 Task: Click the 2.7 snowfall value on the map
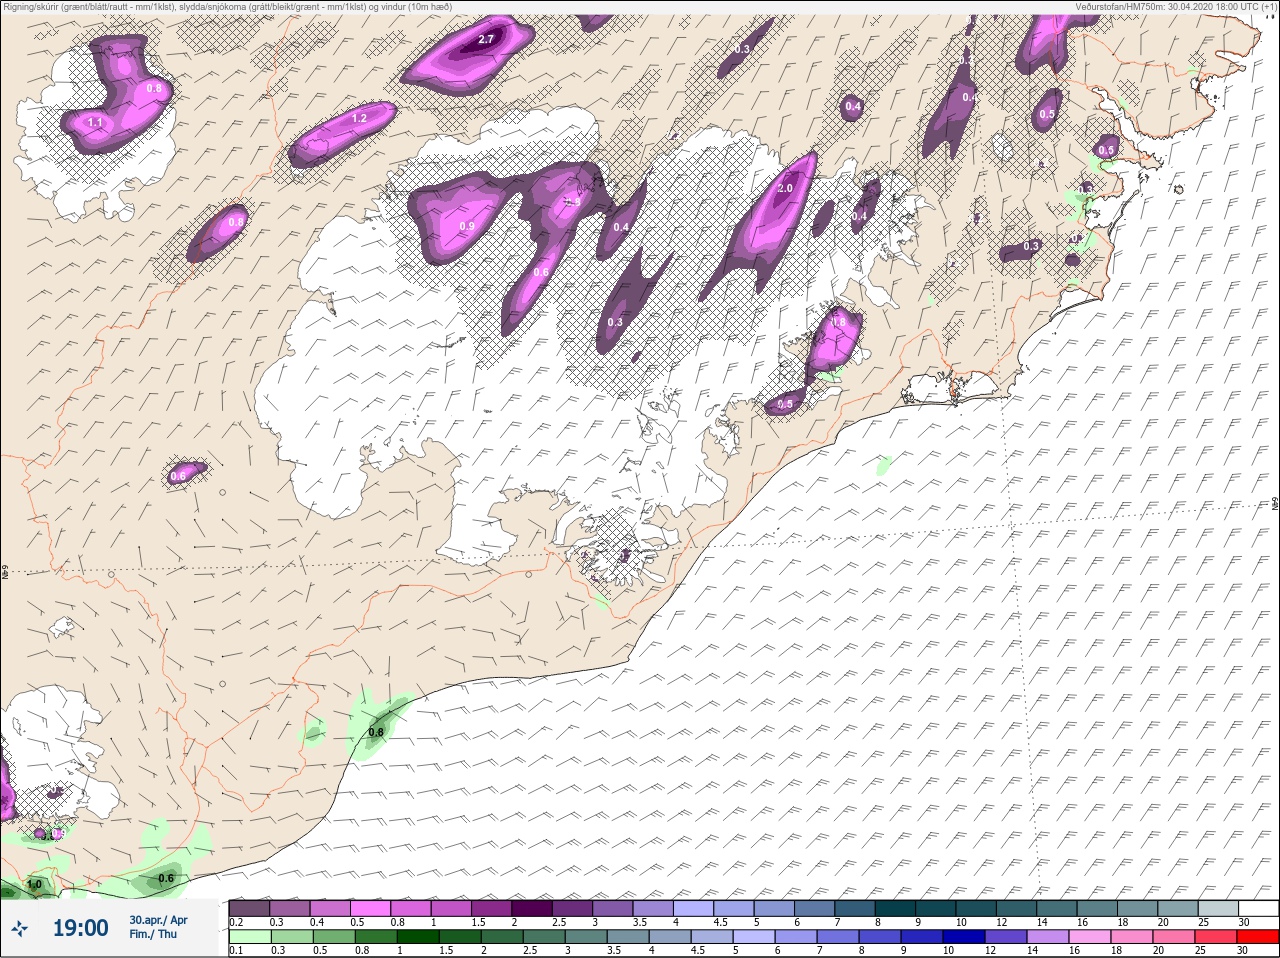486,40
